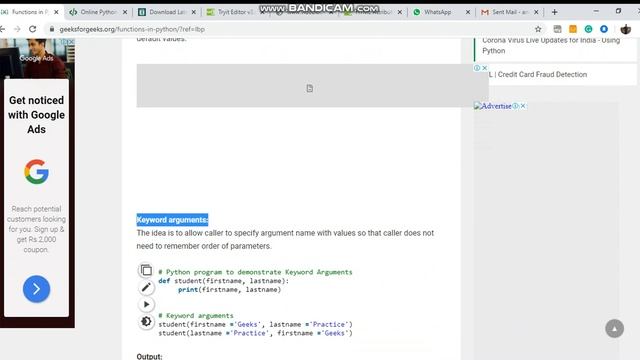Jump to page top with round arrow button

[614, 329]
